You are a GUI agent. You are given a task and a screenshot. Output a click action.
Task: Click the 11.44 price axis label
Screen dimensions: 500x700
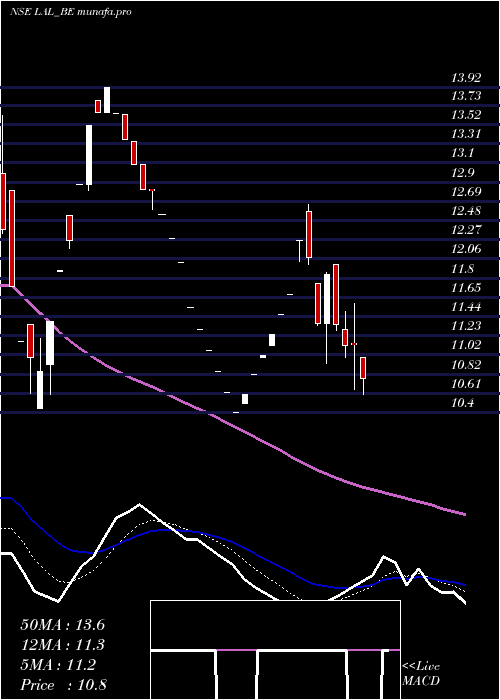[466, 307]
